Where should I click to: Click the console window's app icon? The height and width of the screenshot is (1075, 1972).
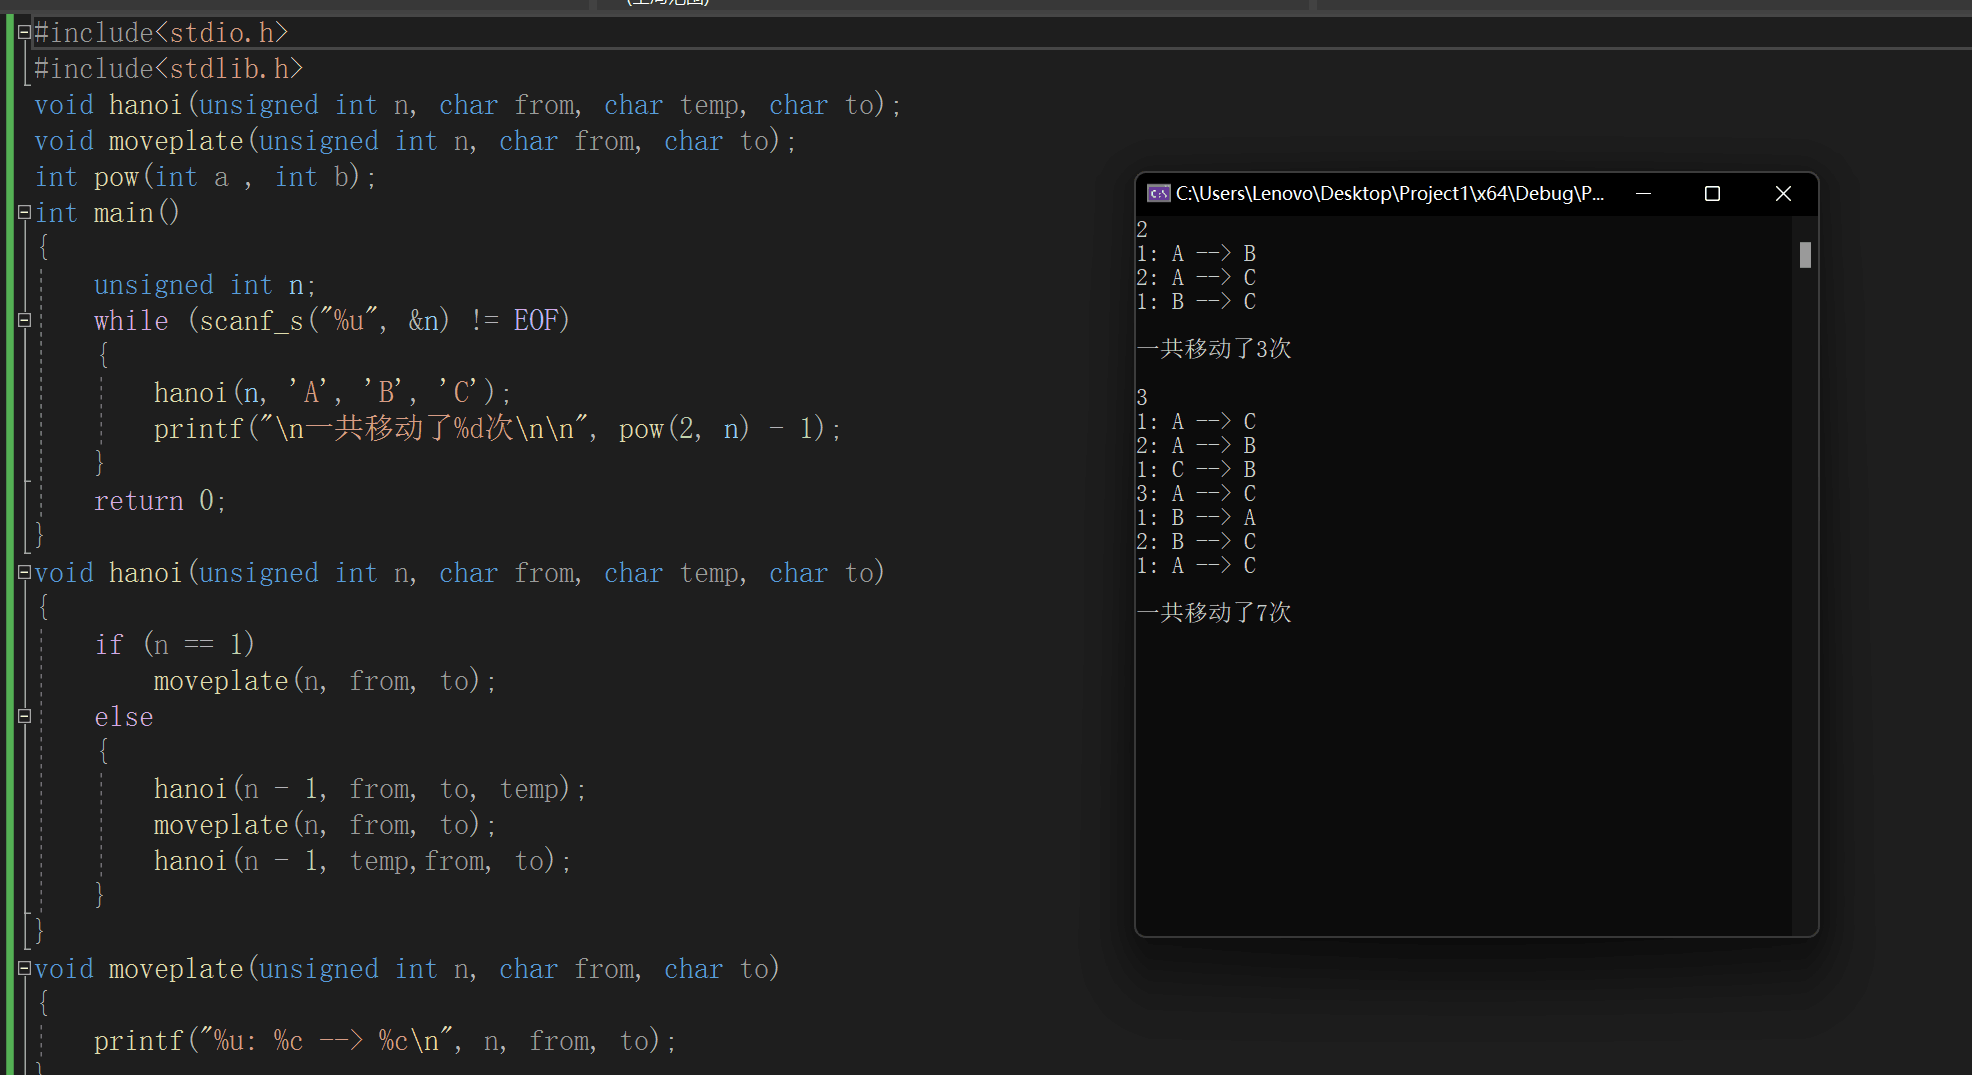coord(1158,193)
